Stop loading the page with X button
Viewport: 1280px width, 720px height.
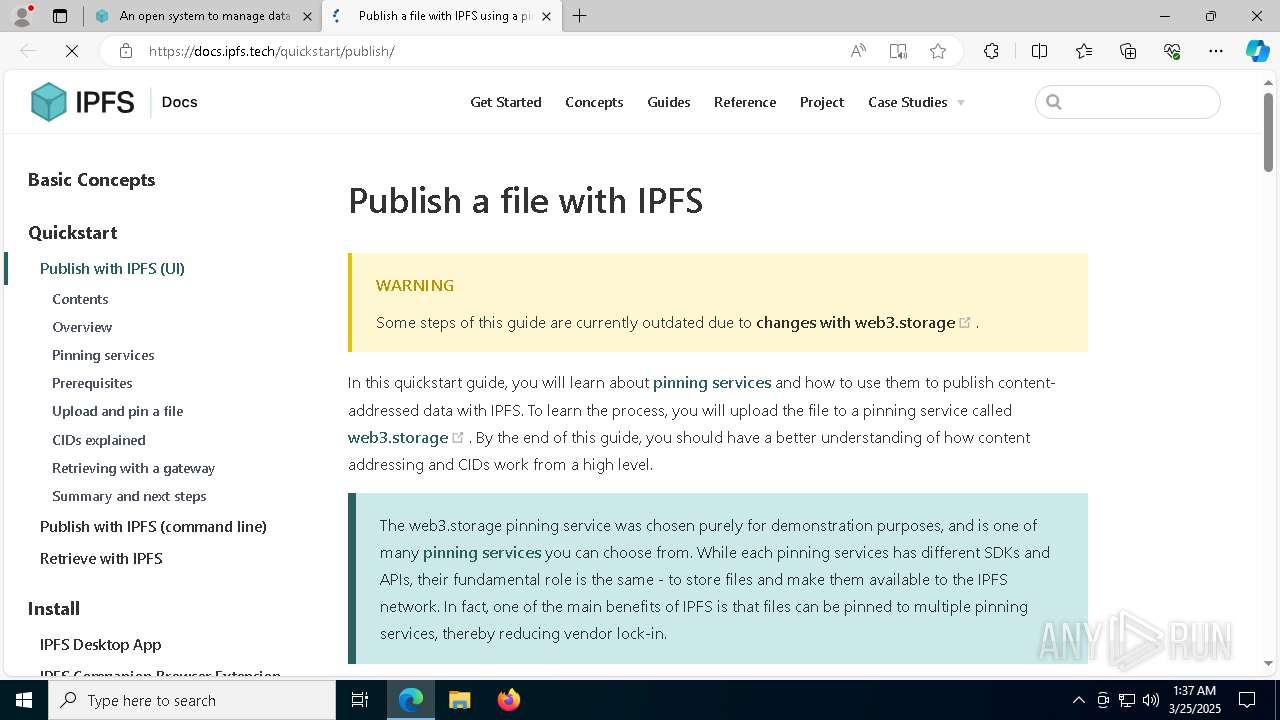72,51
